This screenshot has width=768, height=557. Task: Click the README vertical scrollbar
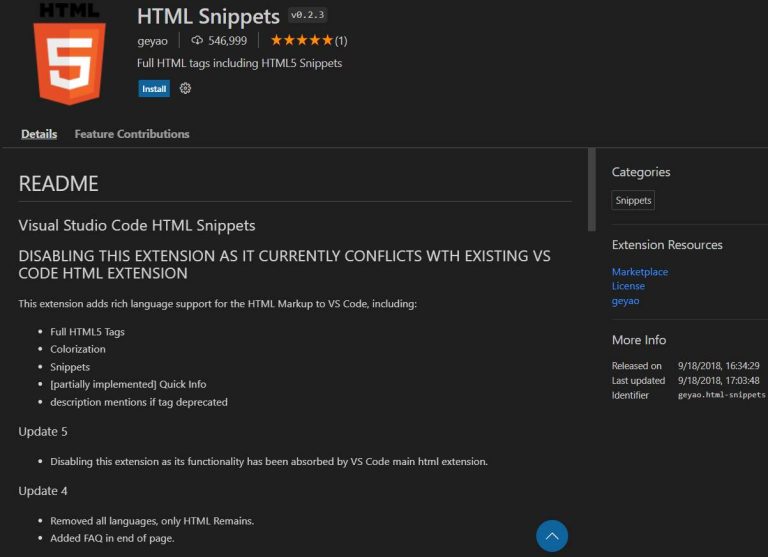[592, 190]
